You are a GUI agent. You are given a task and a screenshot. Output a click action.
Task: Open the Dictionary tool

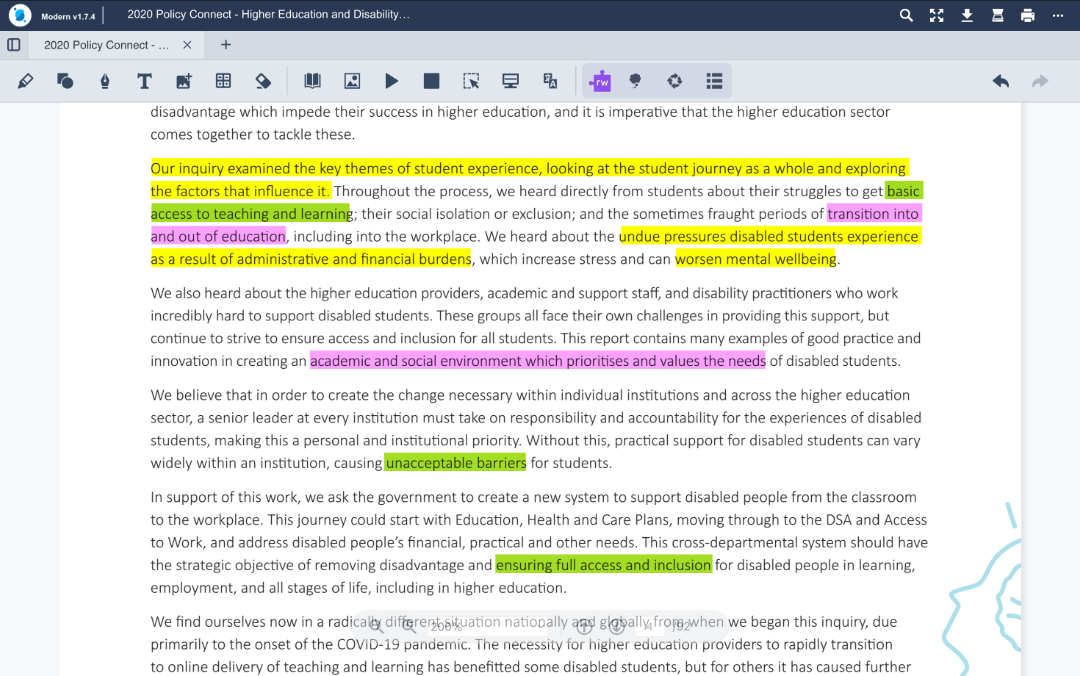tap(312, 81)
